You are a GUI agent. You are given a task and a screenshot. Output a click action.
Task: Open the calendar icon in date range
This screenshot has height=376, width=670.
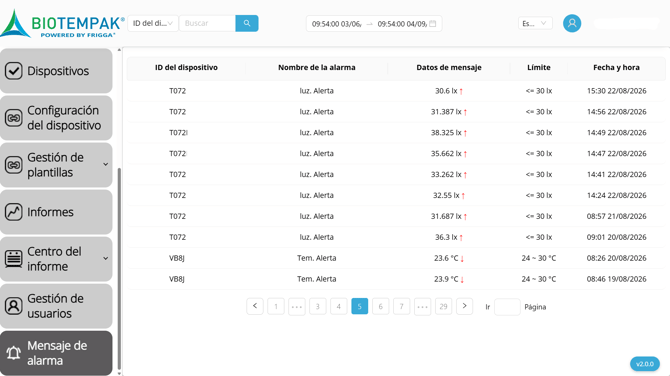click(432, 24)
